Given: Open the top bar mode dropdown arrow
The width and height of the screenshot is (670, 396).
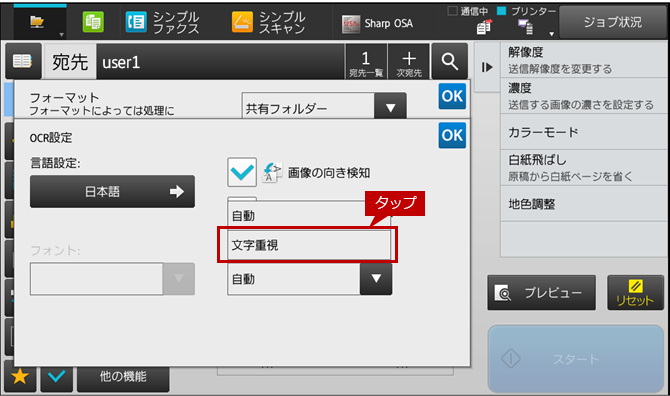Looking at the screenshot, I should coord(62,35).
